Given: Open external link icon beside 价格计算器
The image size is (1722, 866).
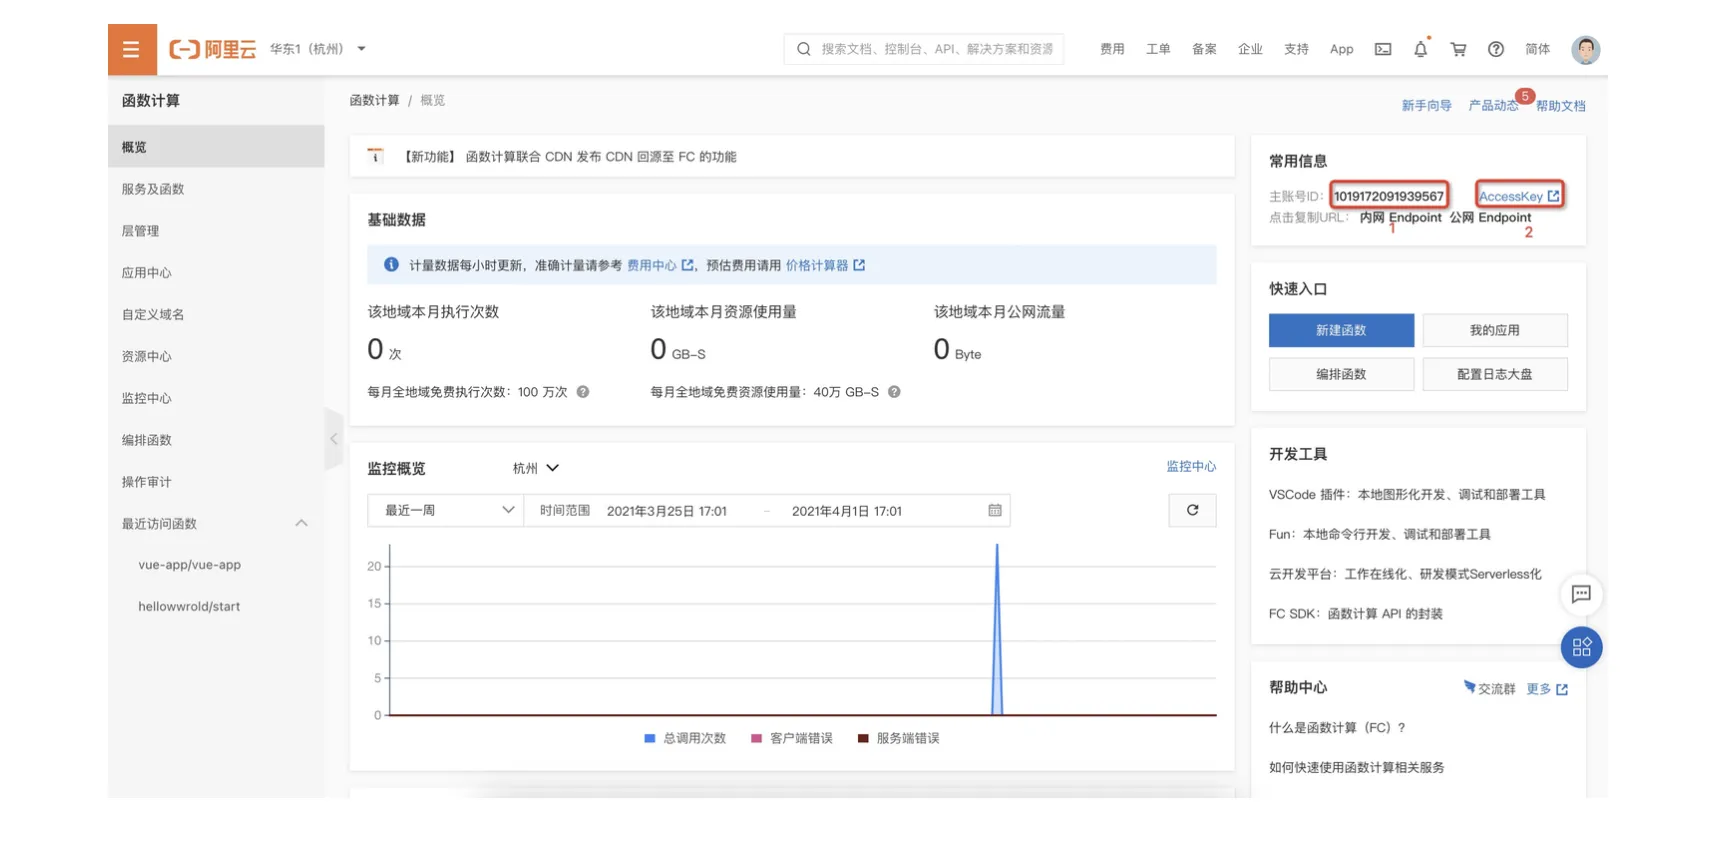Looking at the screenshot, I should point(859,265).
